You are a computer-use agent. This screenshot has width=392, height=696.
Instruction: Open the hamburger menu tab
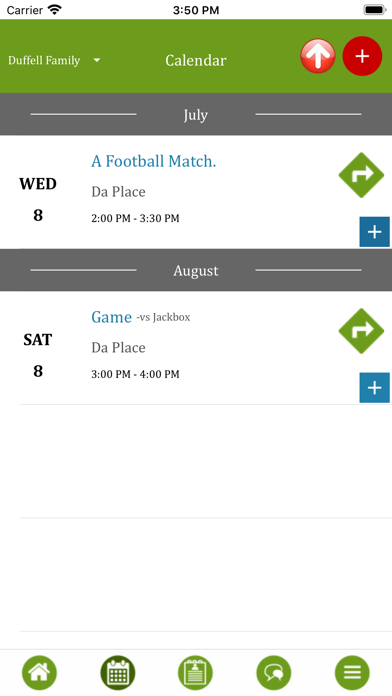[x=352, y=673]
